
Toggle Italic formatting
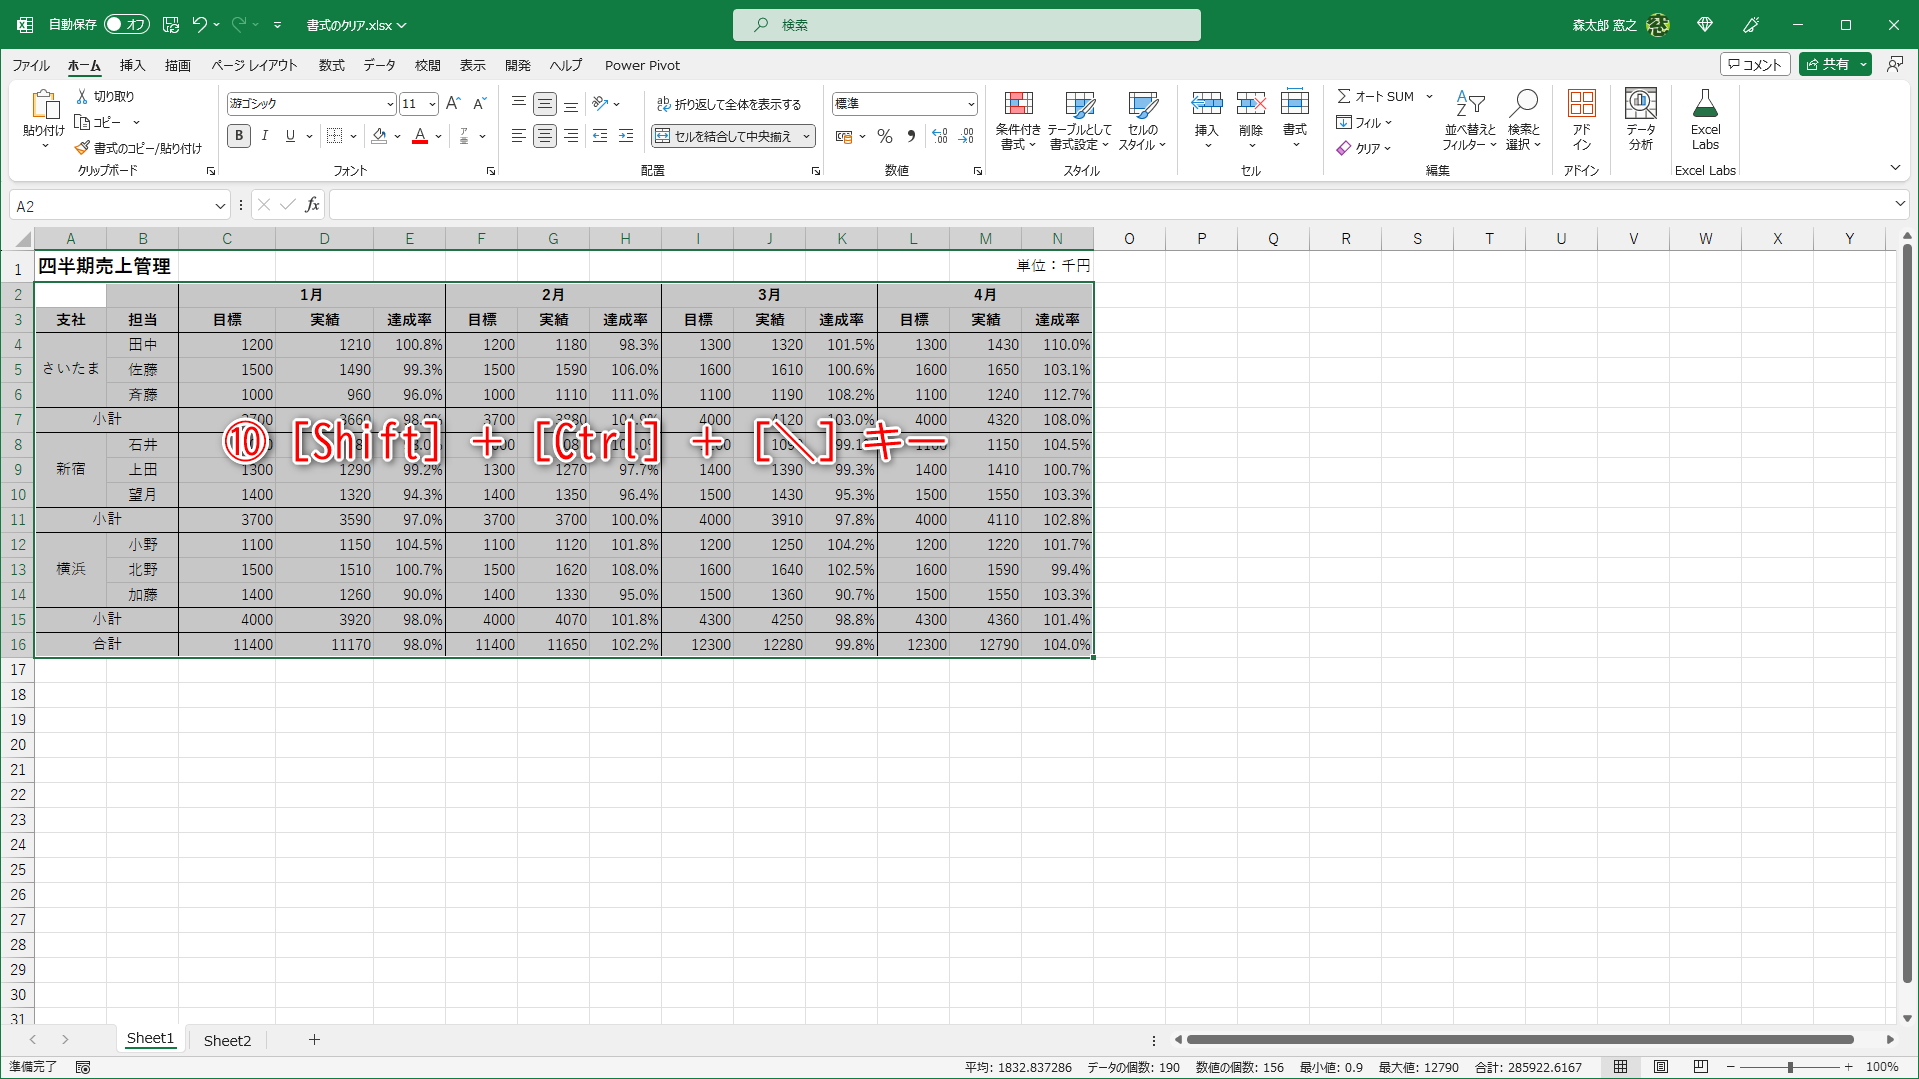[x=265, y=136]
